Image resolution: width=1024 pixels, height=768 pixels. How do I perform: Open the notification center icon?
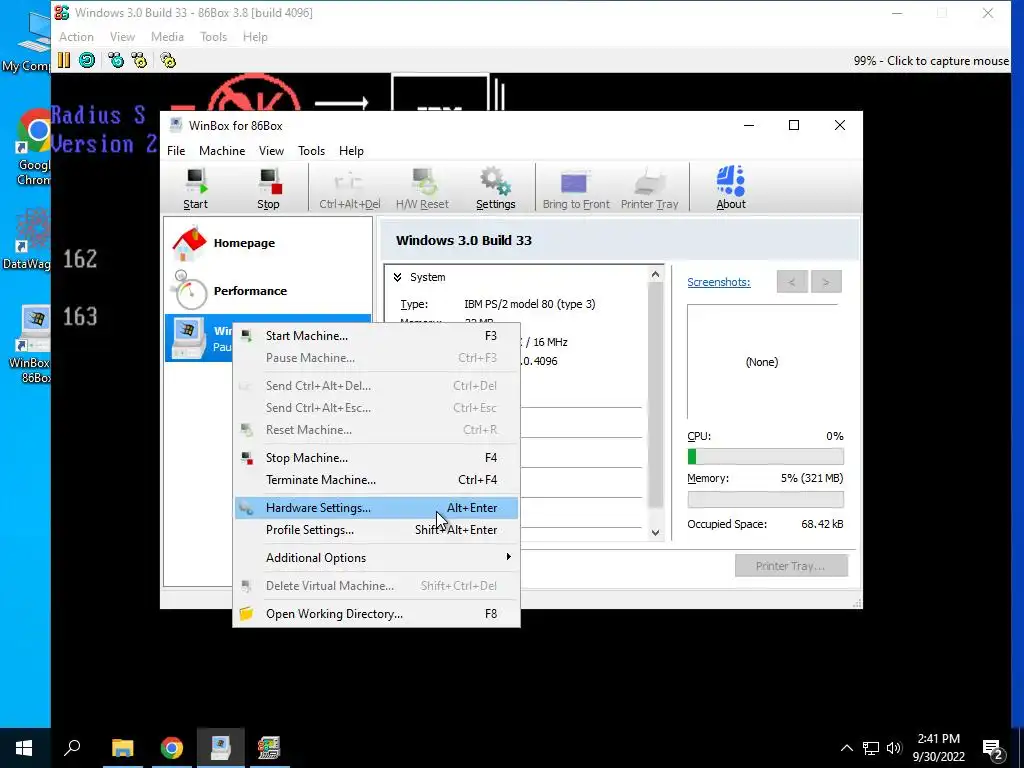(x=993, y=748)
